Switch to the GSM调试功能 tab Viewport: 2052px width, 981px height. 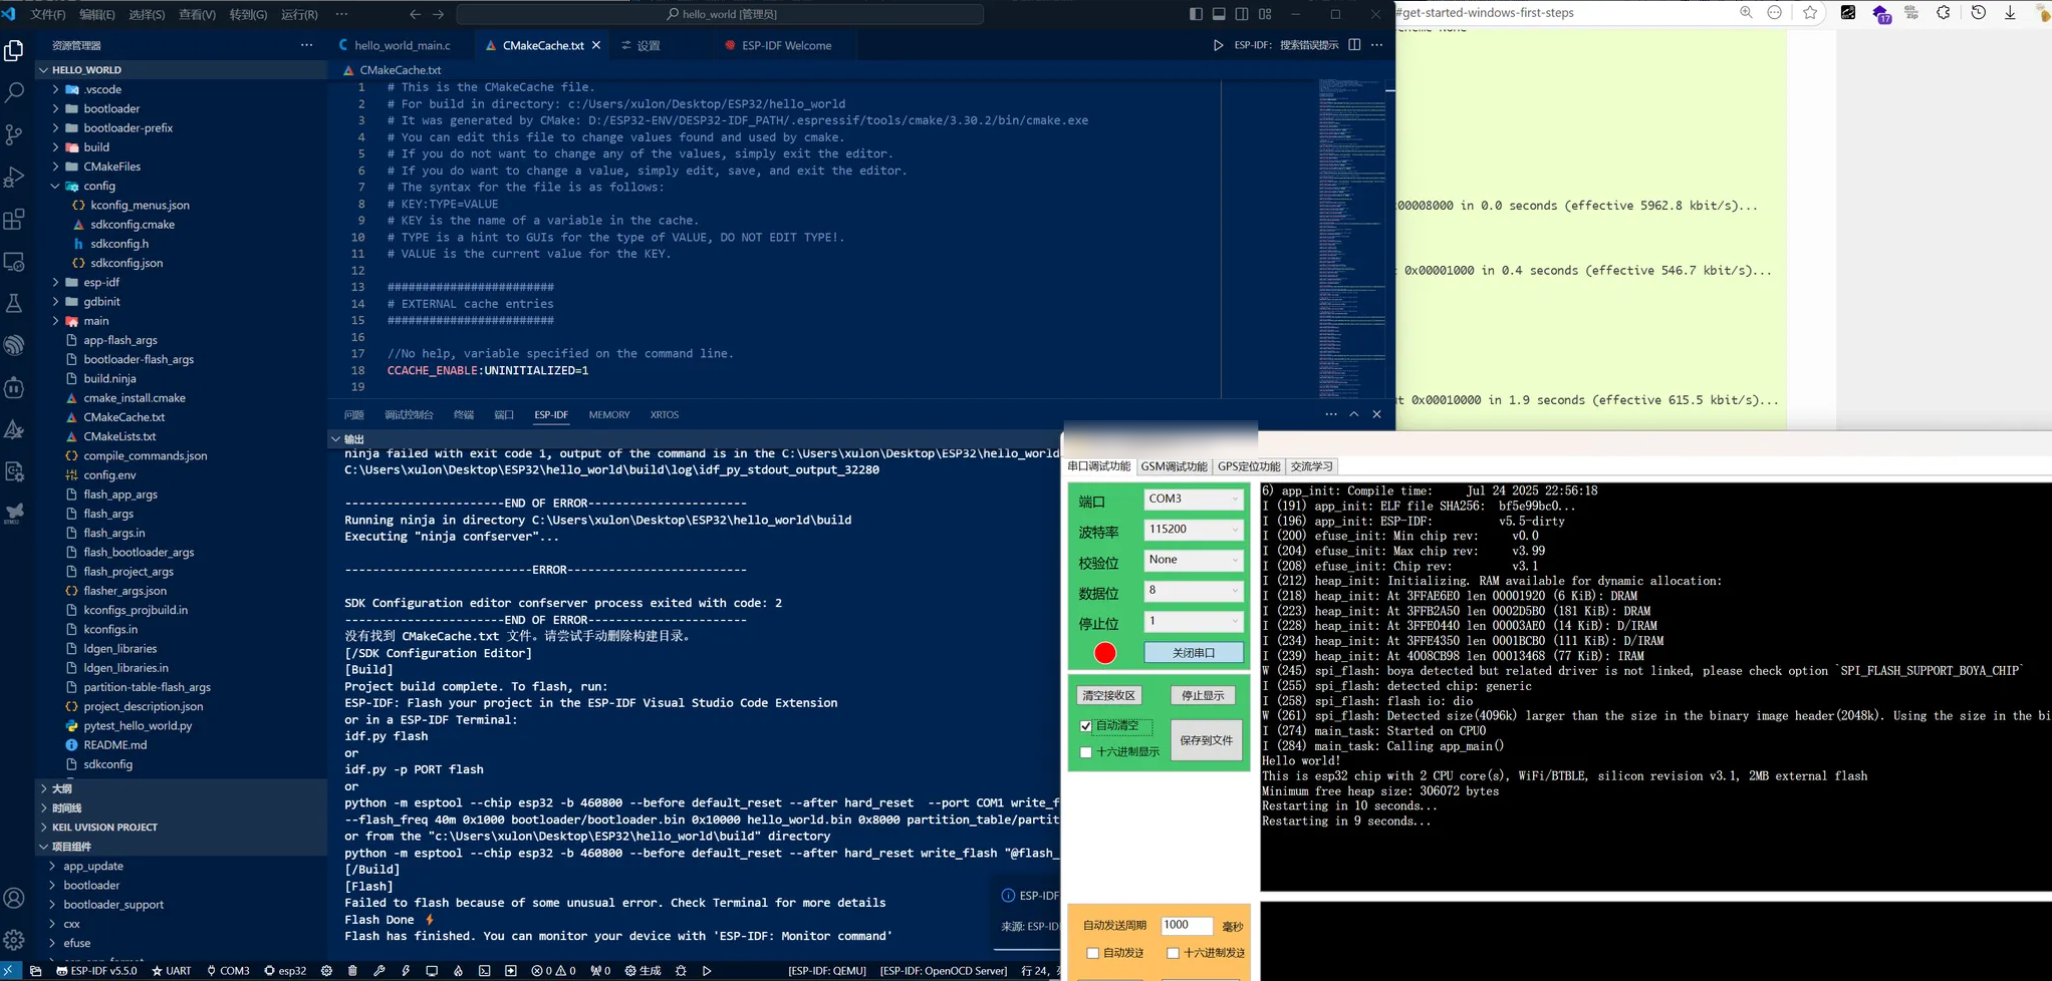pyautogui.click(x=1173, y=466)
